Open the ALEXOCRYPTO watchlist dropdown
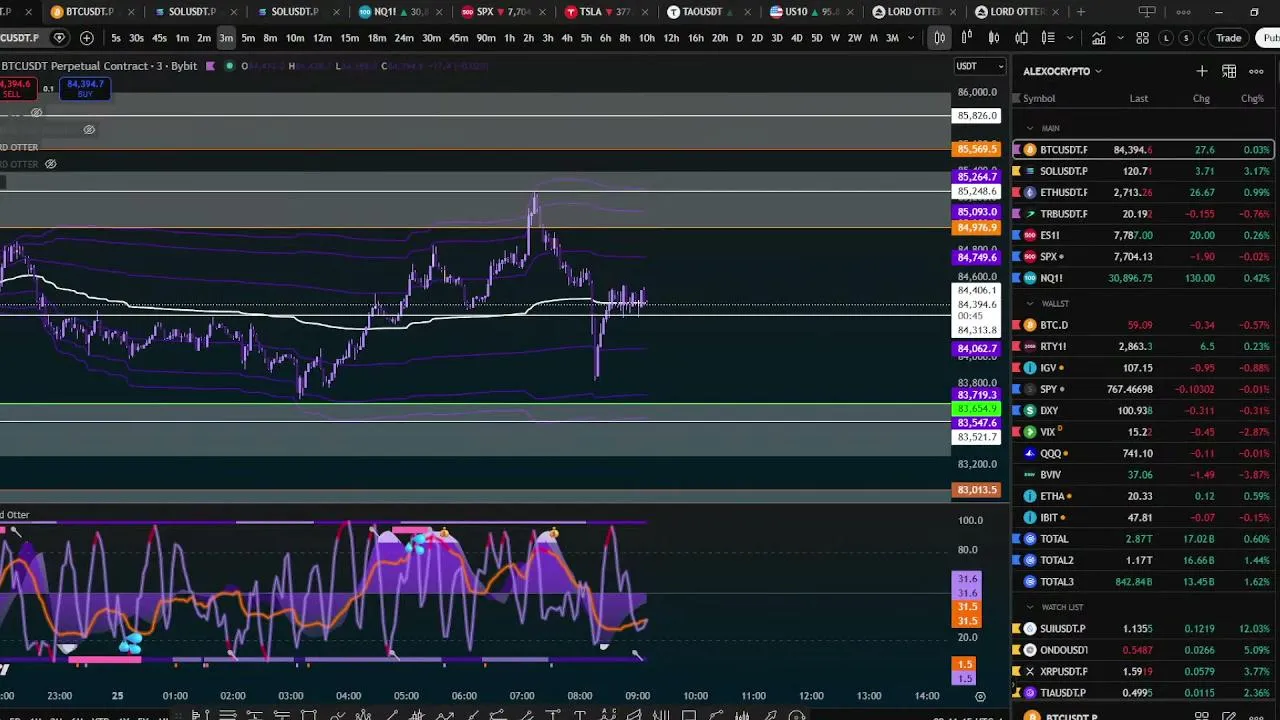The image size is (1280, 720). click(1062, 72)
